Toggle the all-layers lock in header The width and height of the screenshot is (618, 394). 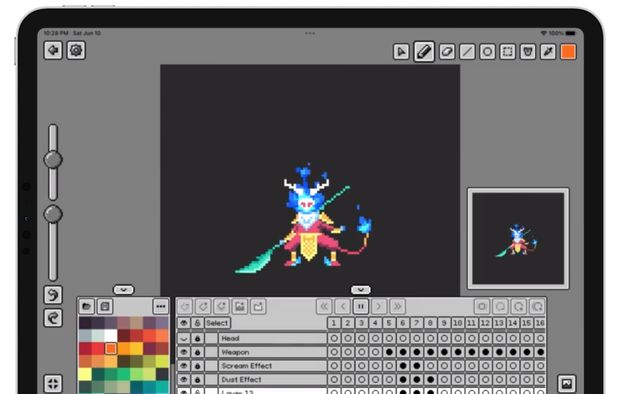point(197,323)
